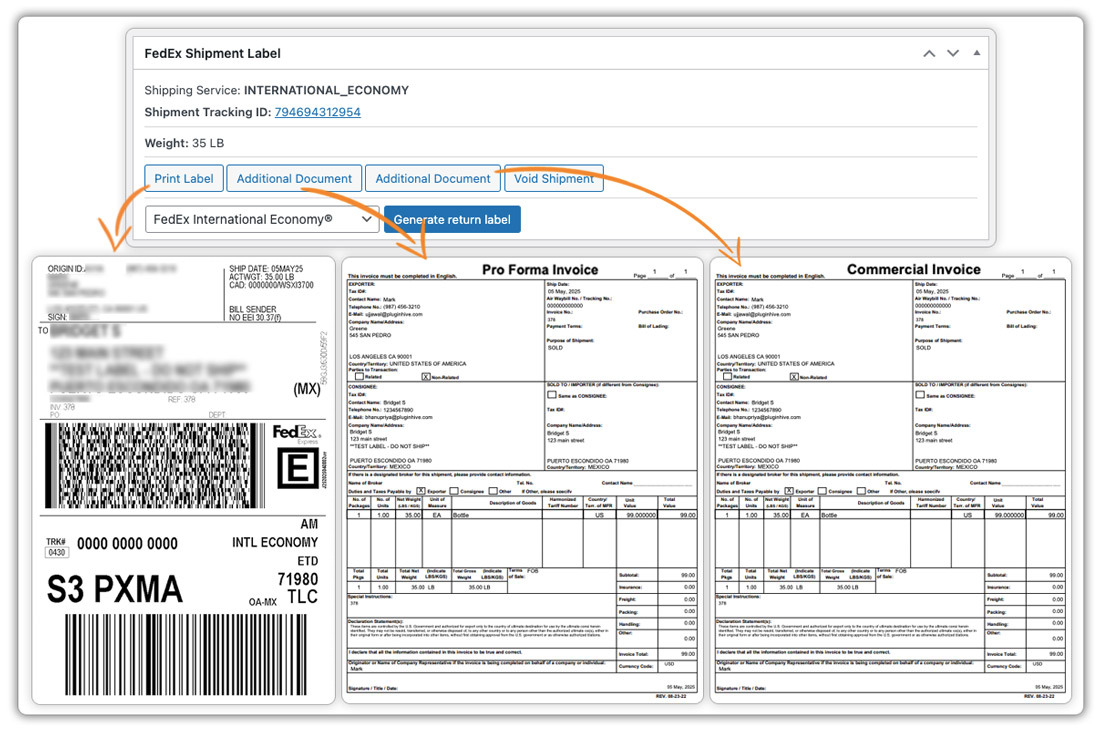Click the Void Shipment button
The width and height of the screenshot is (1100, 732).
[554, 178]
